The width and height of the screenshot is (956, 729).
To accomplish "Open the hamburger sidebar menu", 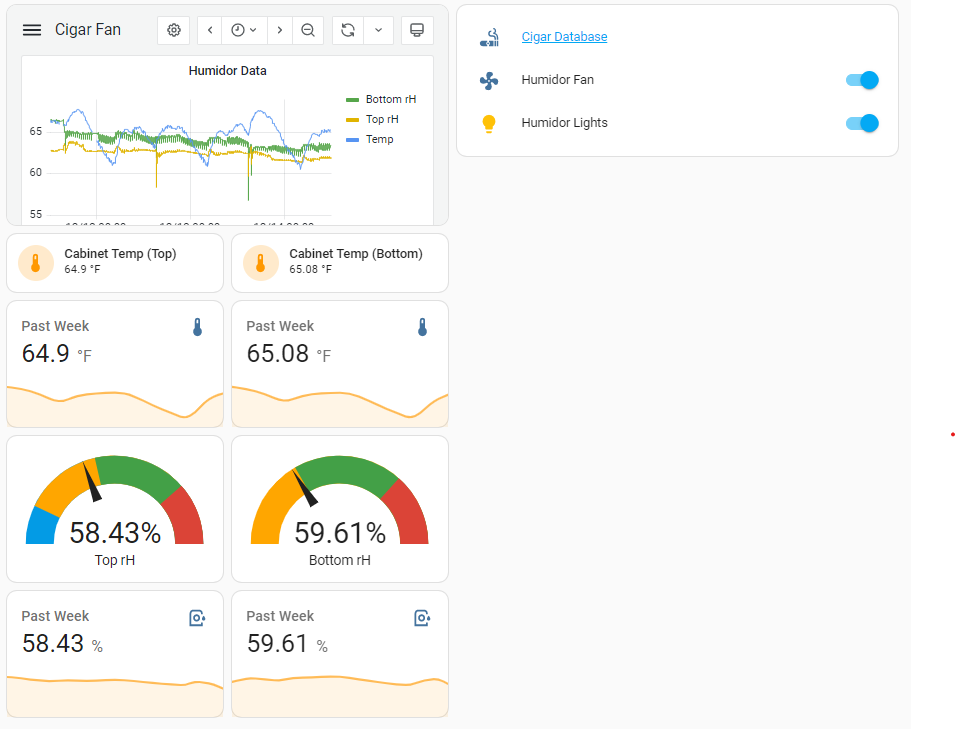I will (x=32, y=30).
